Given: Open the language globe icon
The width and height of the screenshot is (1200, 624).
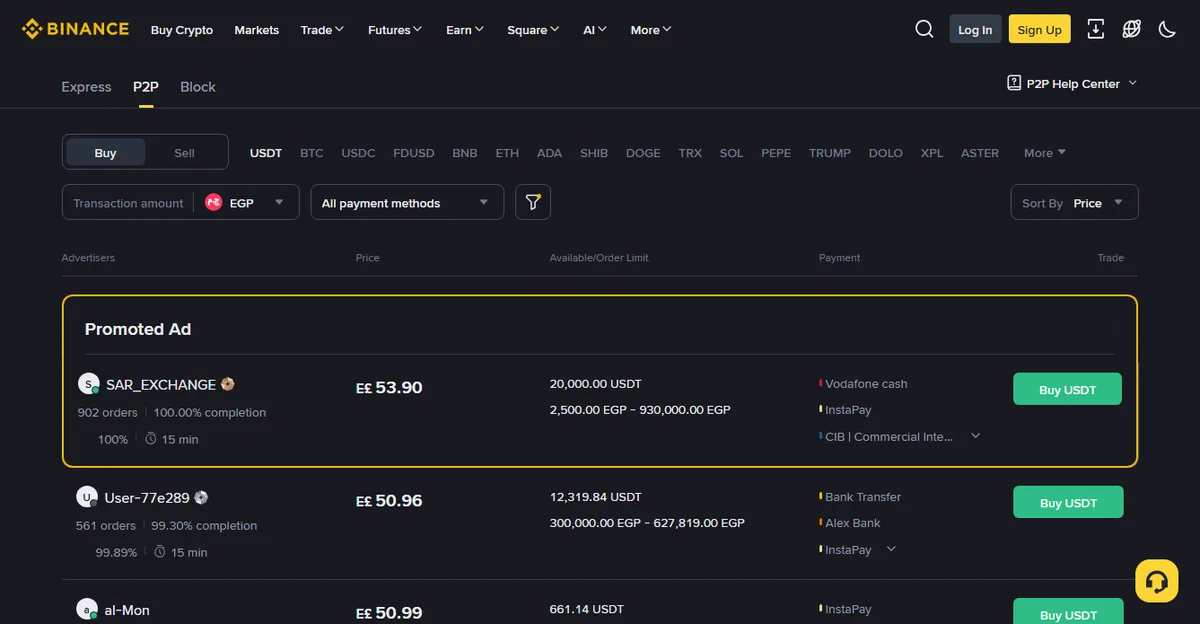Looking at the screenshot, I should pyautogui.click(x=1131, y=29).
